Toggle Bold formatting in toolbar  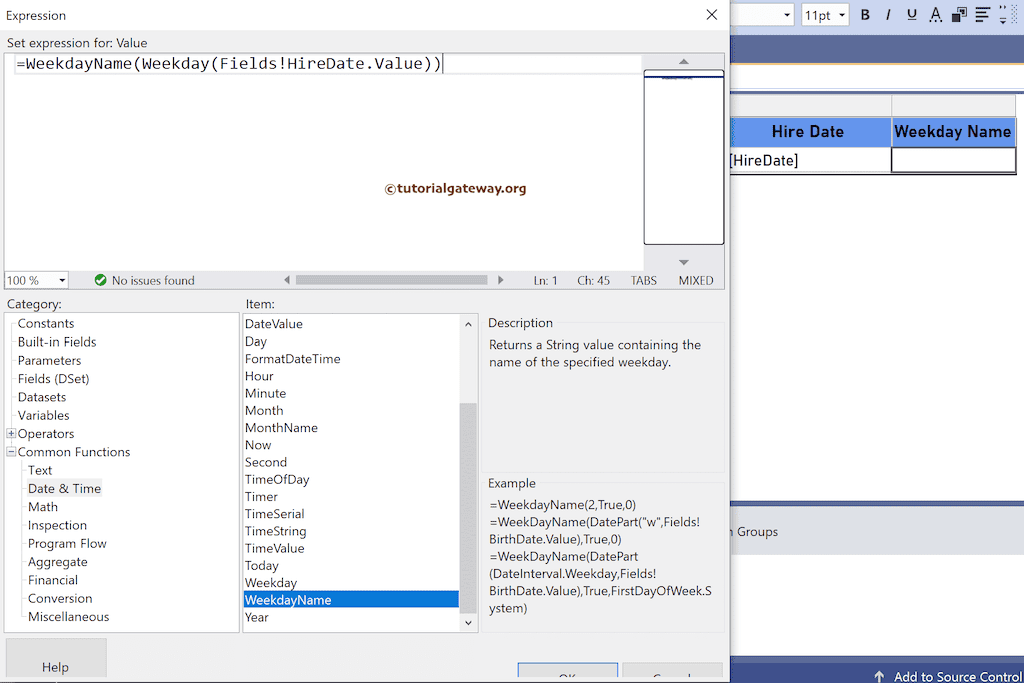pos(865,14)
